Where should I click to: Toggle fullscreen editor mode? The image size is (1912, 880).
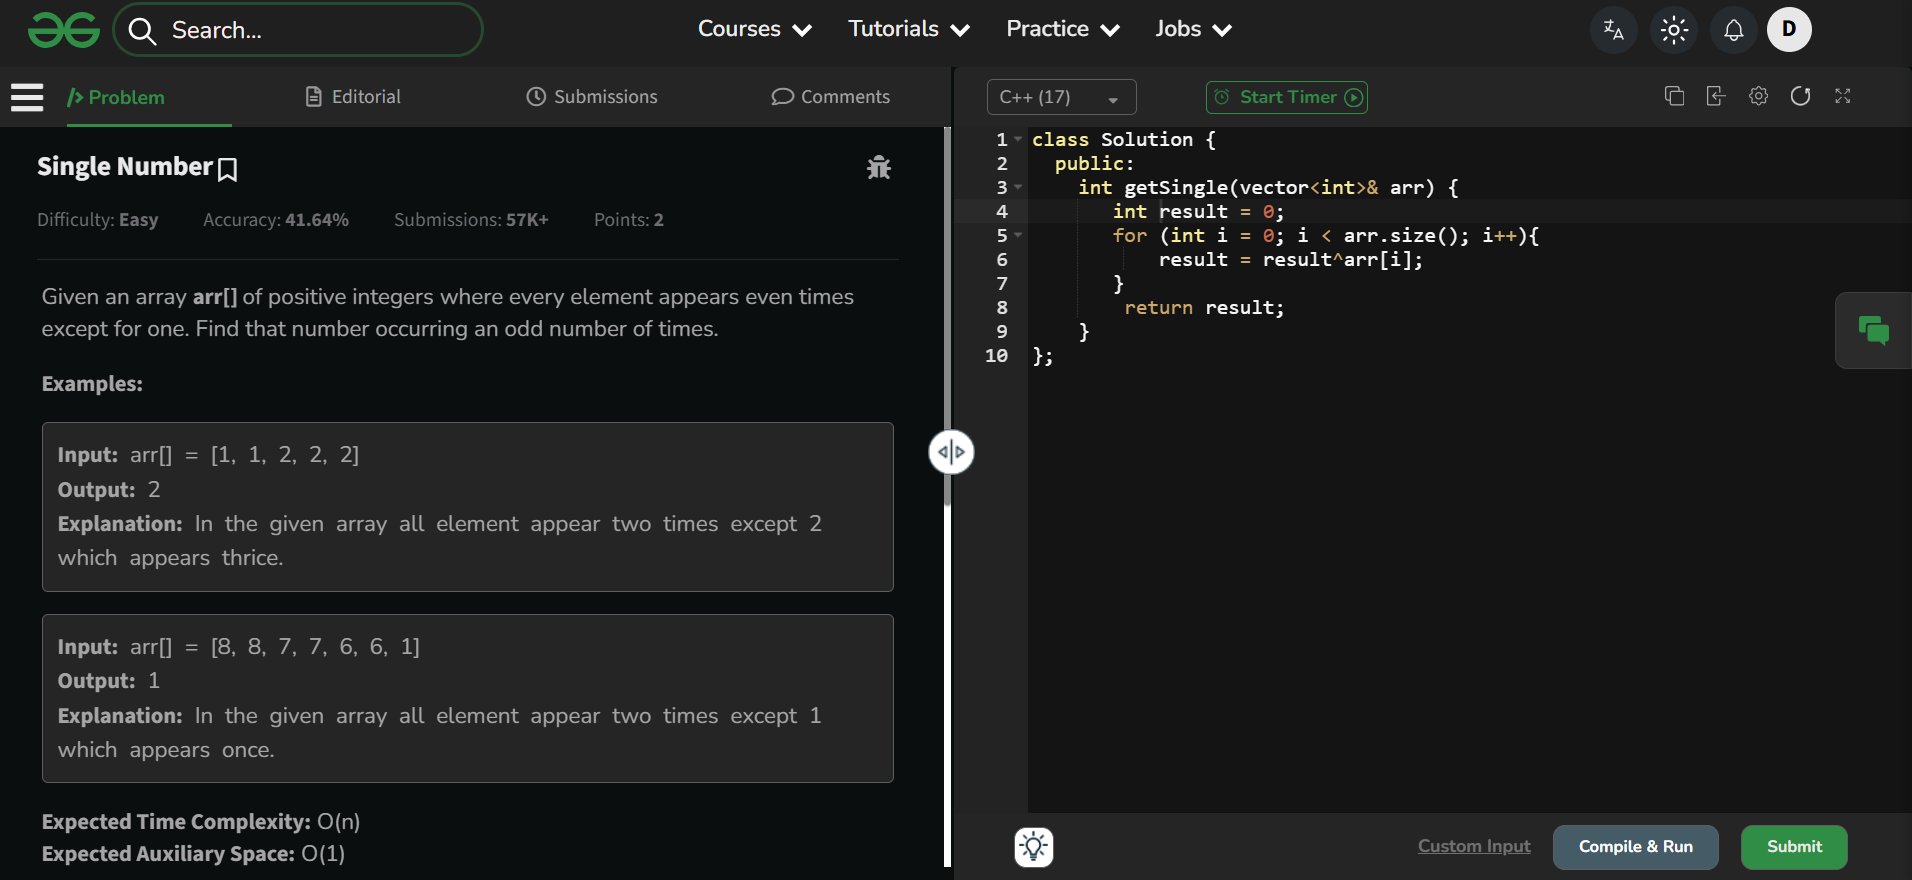pyautogui.click(x=1843, y=96)
